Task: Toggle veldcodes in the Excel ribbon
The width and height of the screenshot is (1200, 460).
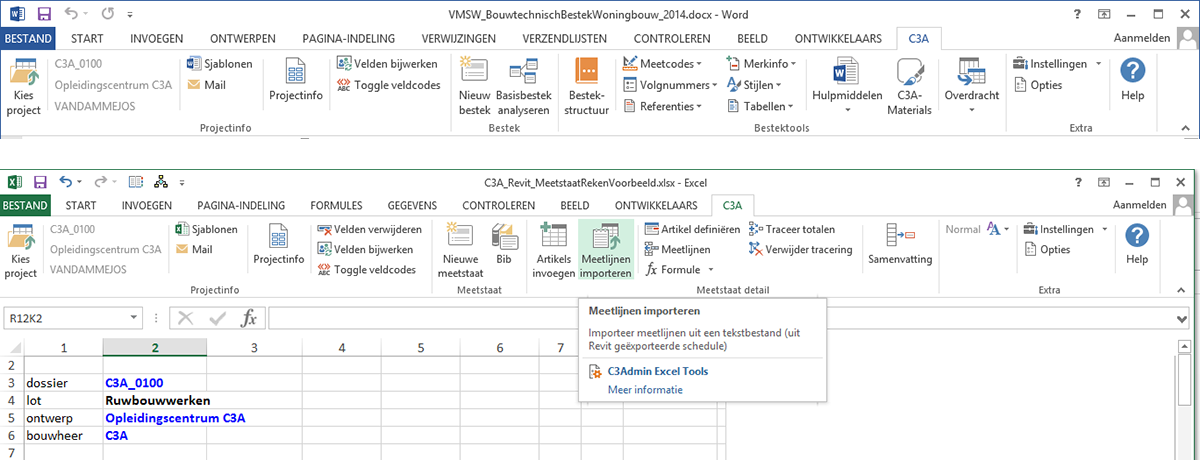Action: tap(366, 270)
